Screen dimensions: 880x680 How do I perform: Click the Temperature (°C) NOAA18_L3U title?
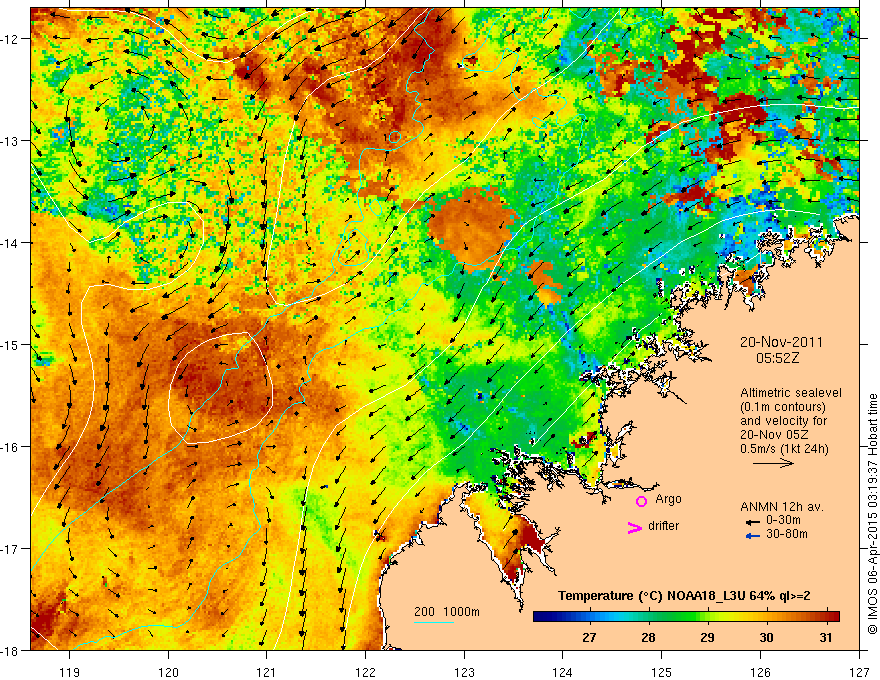[684, 596]
